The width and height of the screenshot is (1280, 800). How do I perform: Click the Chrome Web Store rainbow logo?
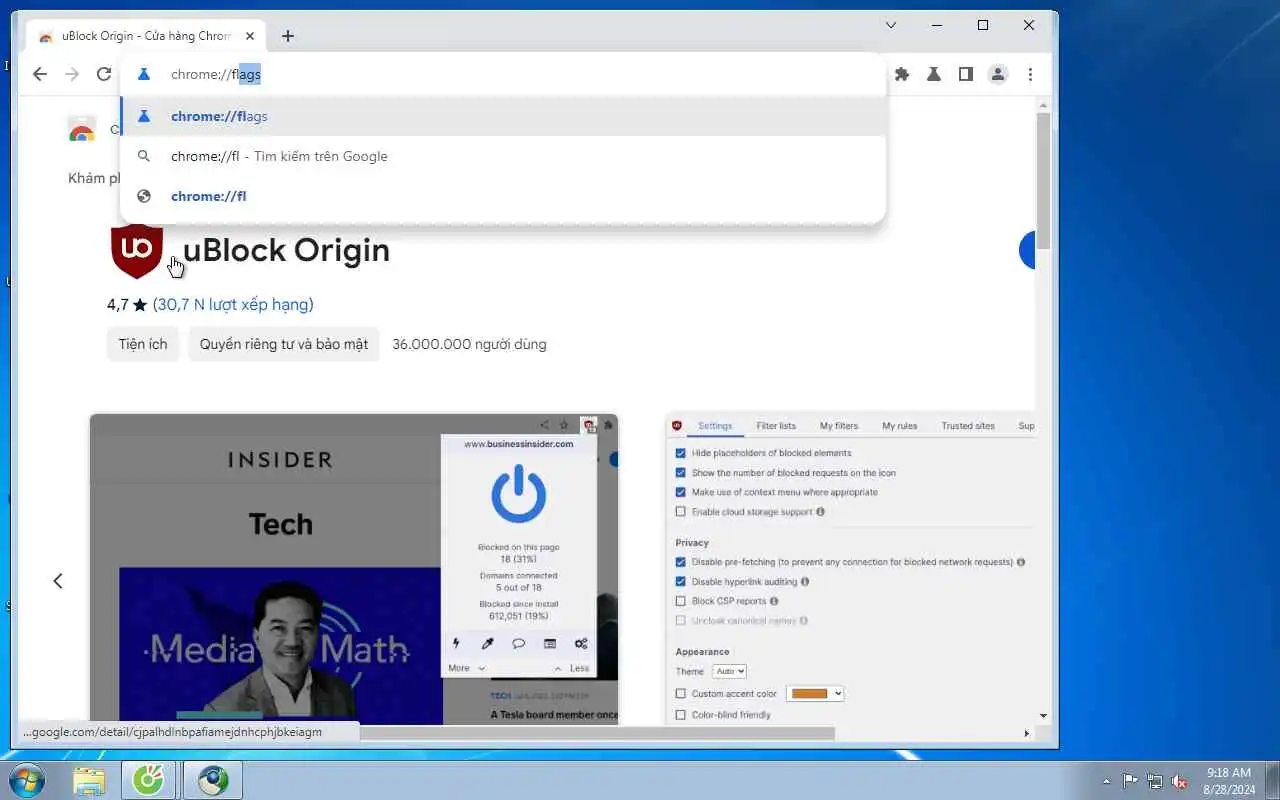point(82,130)
